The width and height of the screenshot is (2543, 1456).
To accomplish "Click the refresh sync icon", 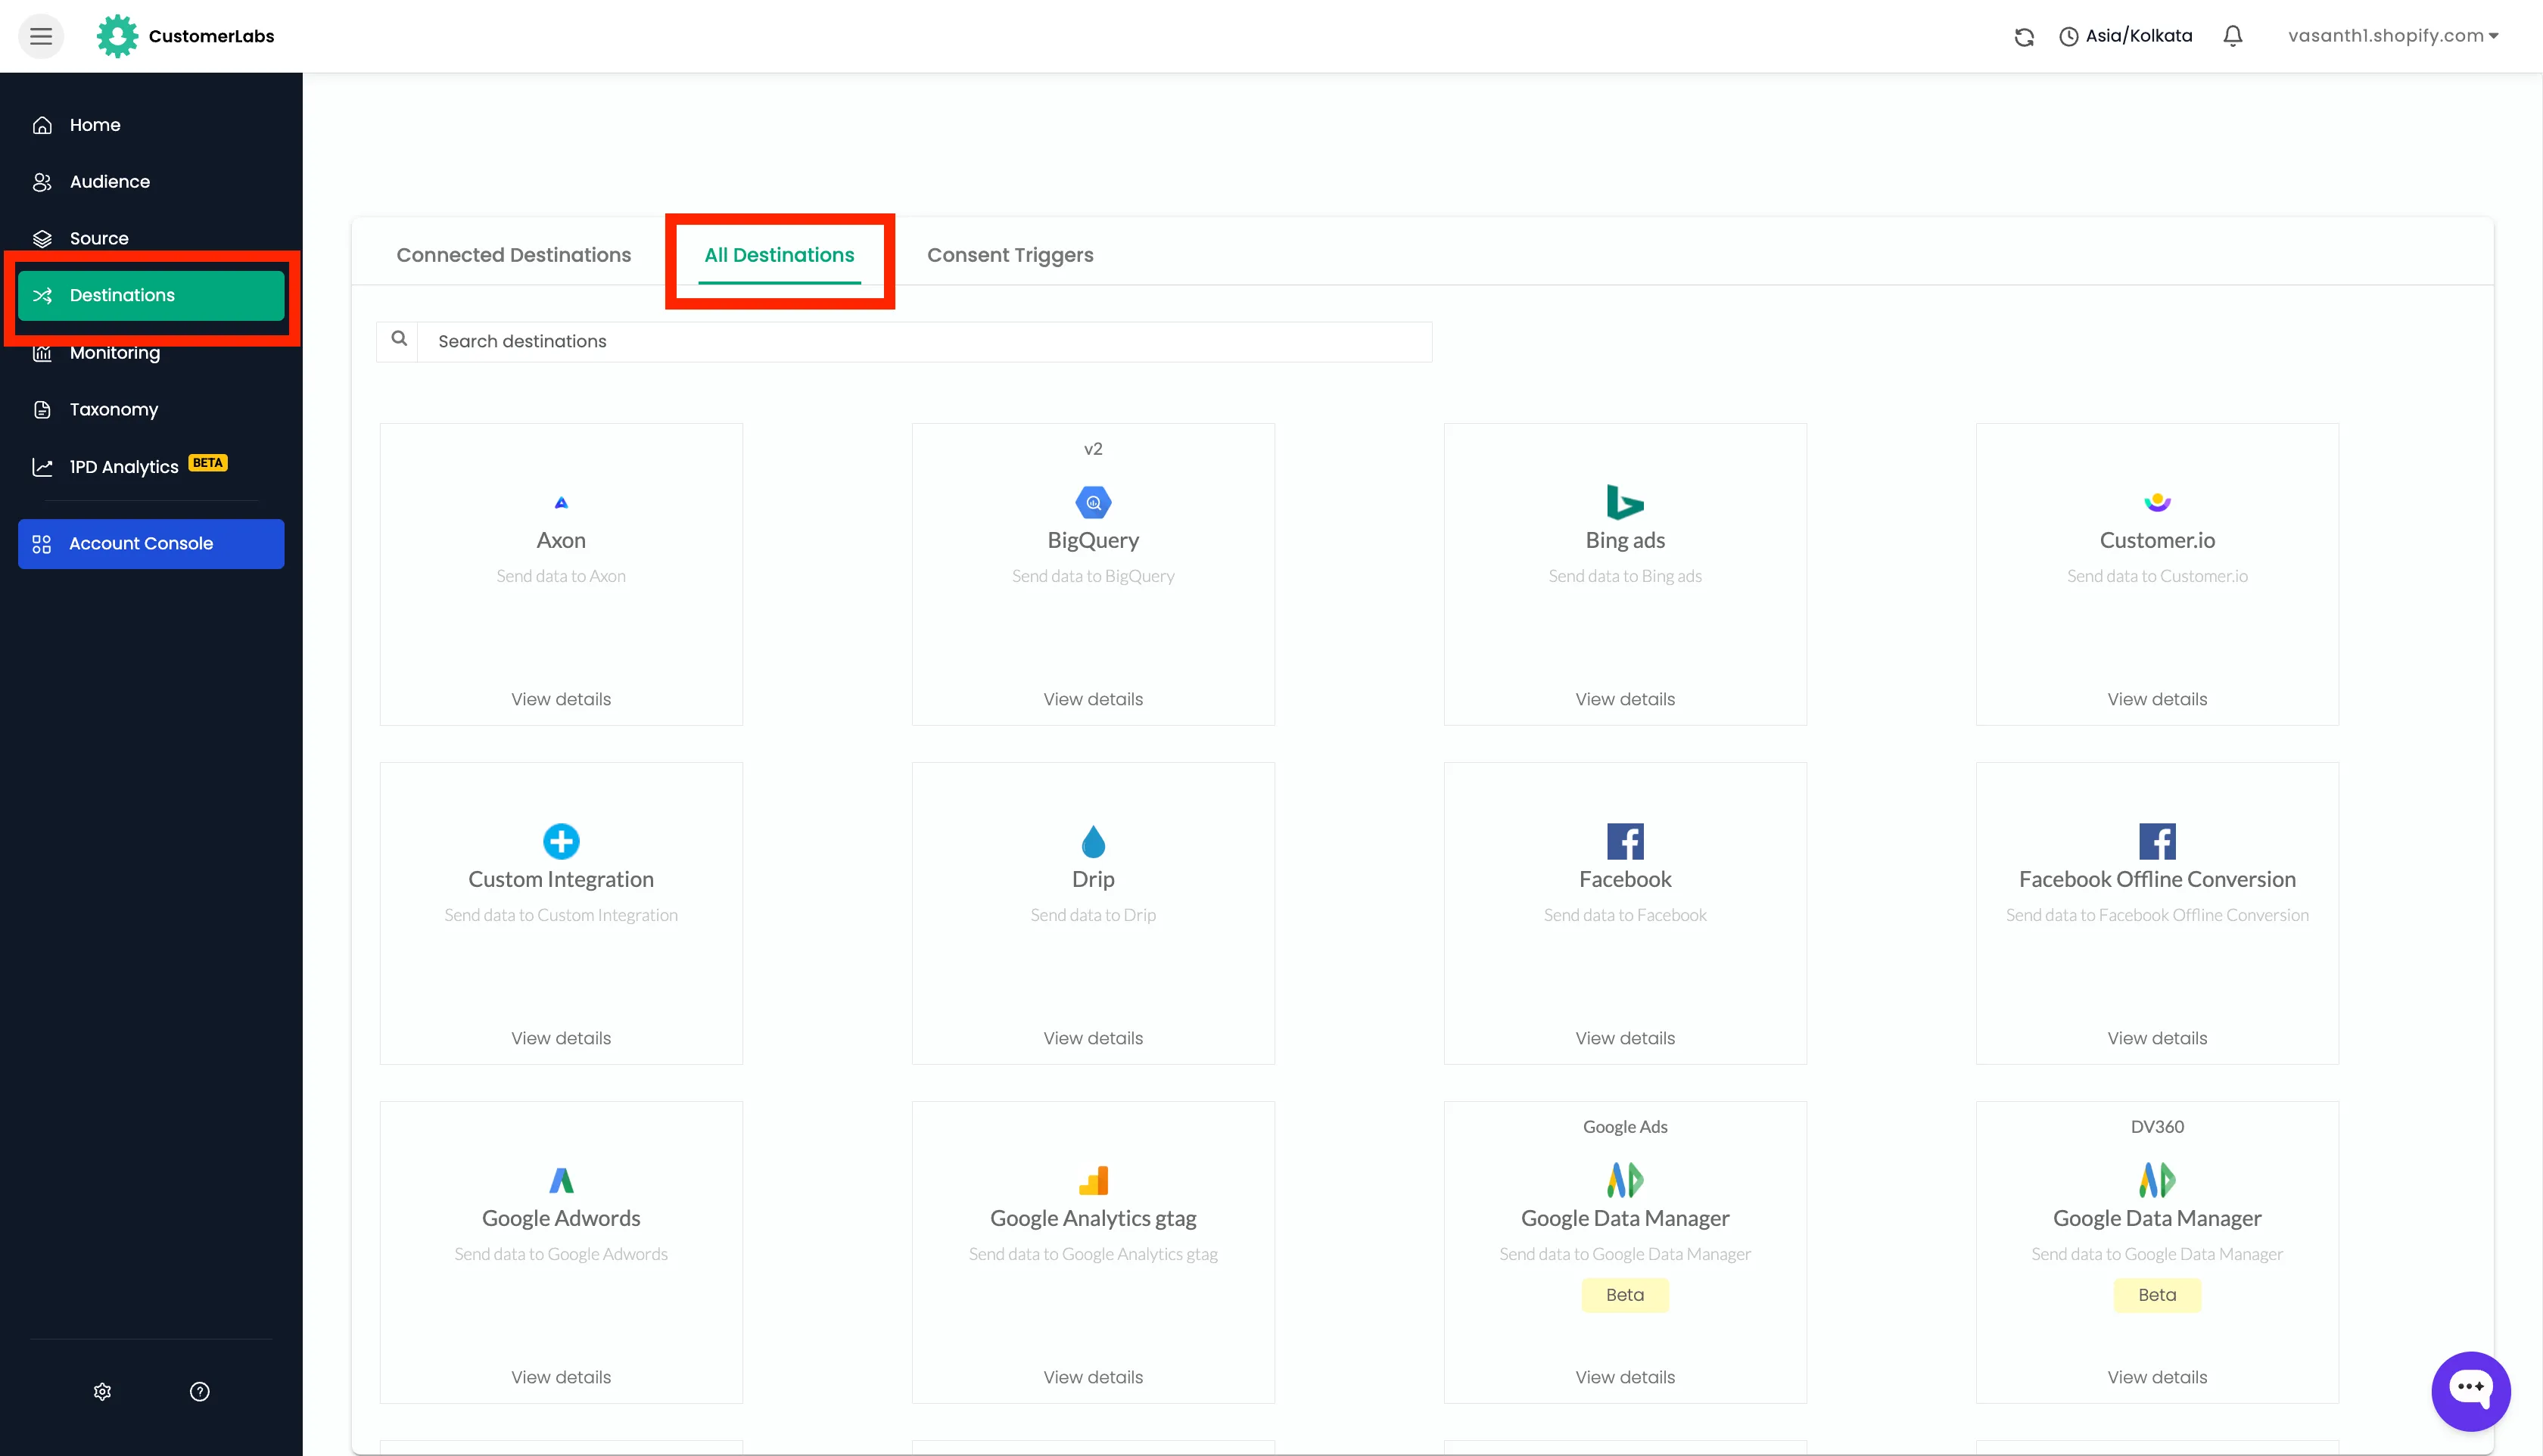I will pos(2024,36).
